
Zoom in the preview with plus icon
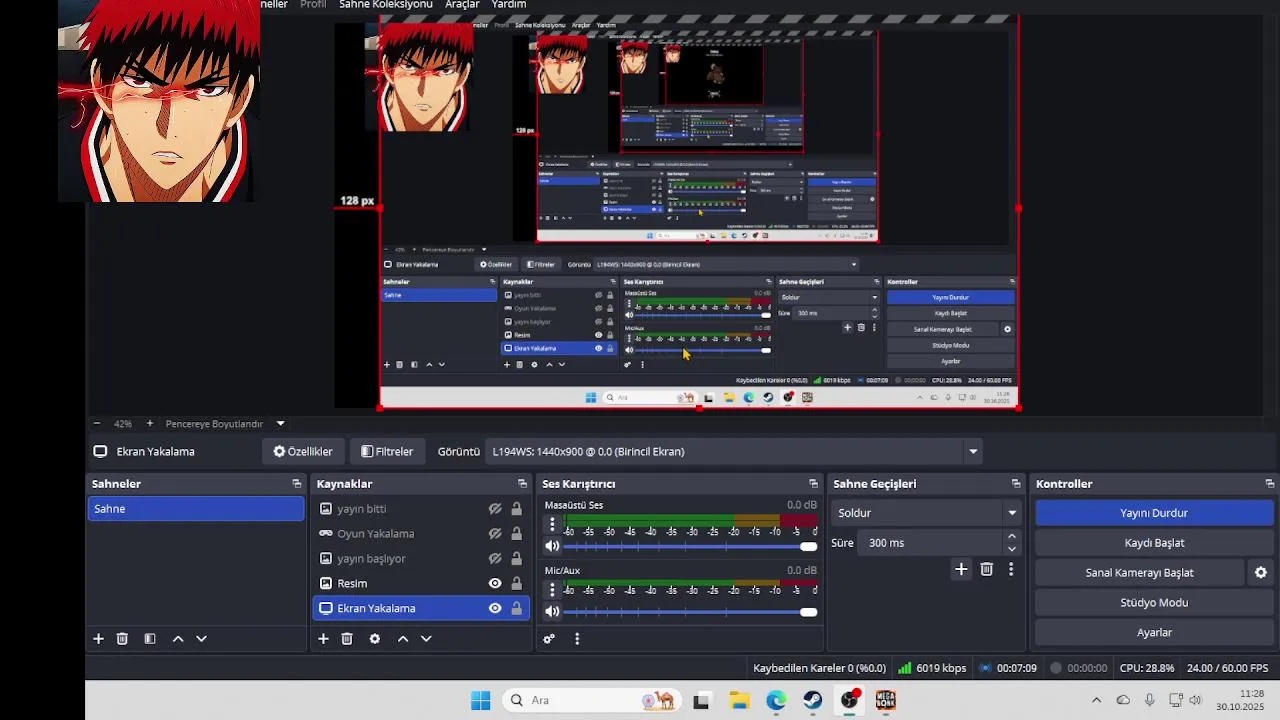pos(150,424)
